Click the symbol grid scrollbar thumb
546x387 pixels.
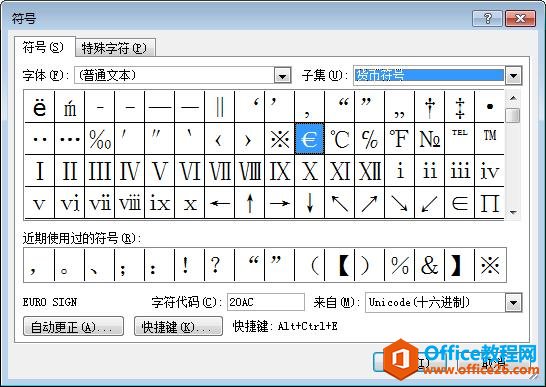click(x=513, y=115)
